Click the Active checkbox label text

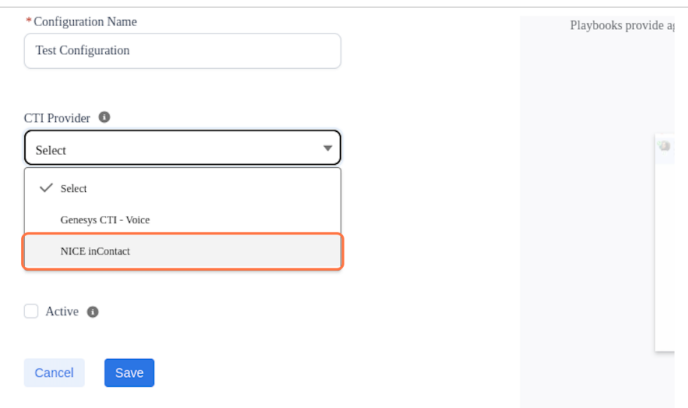pyautogui.click(x=62, y=312)
